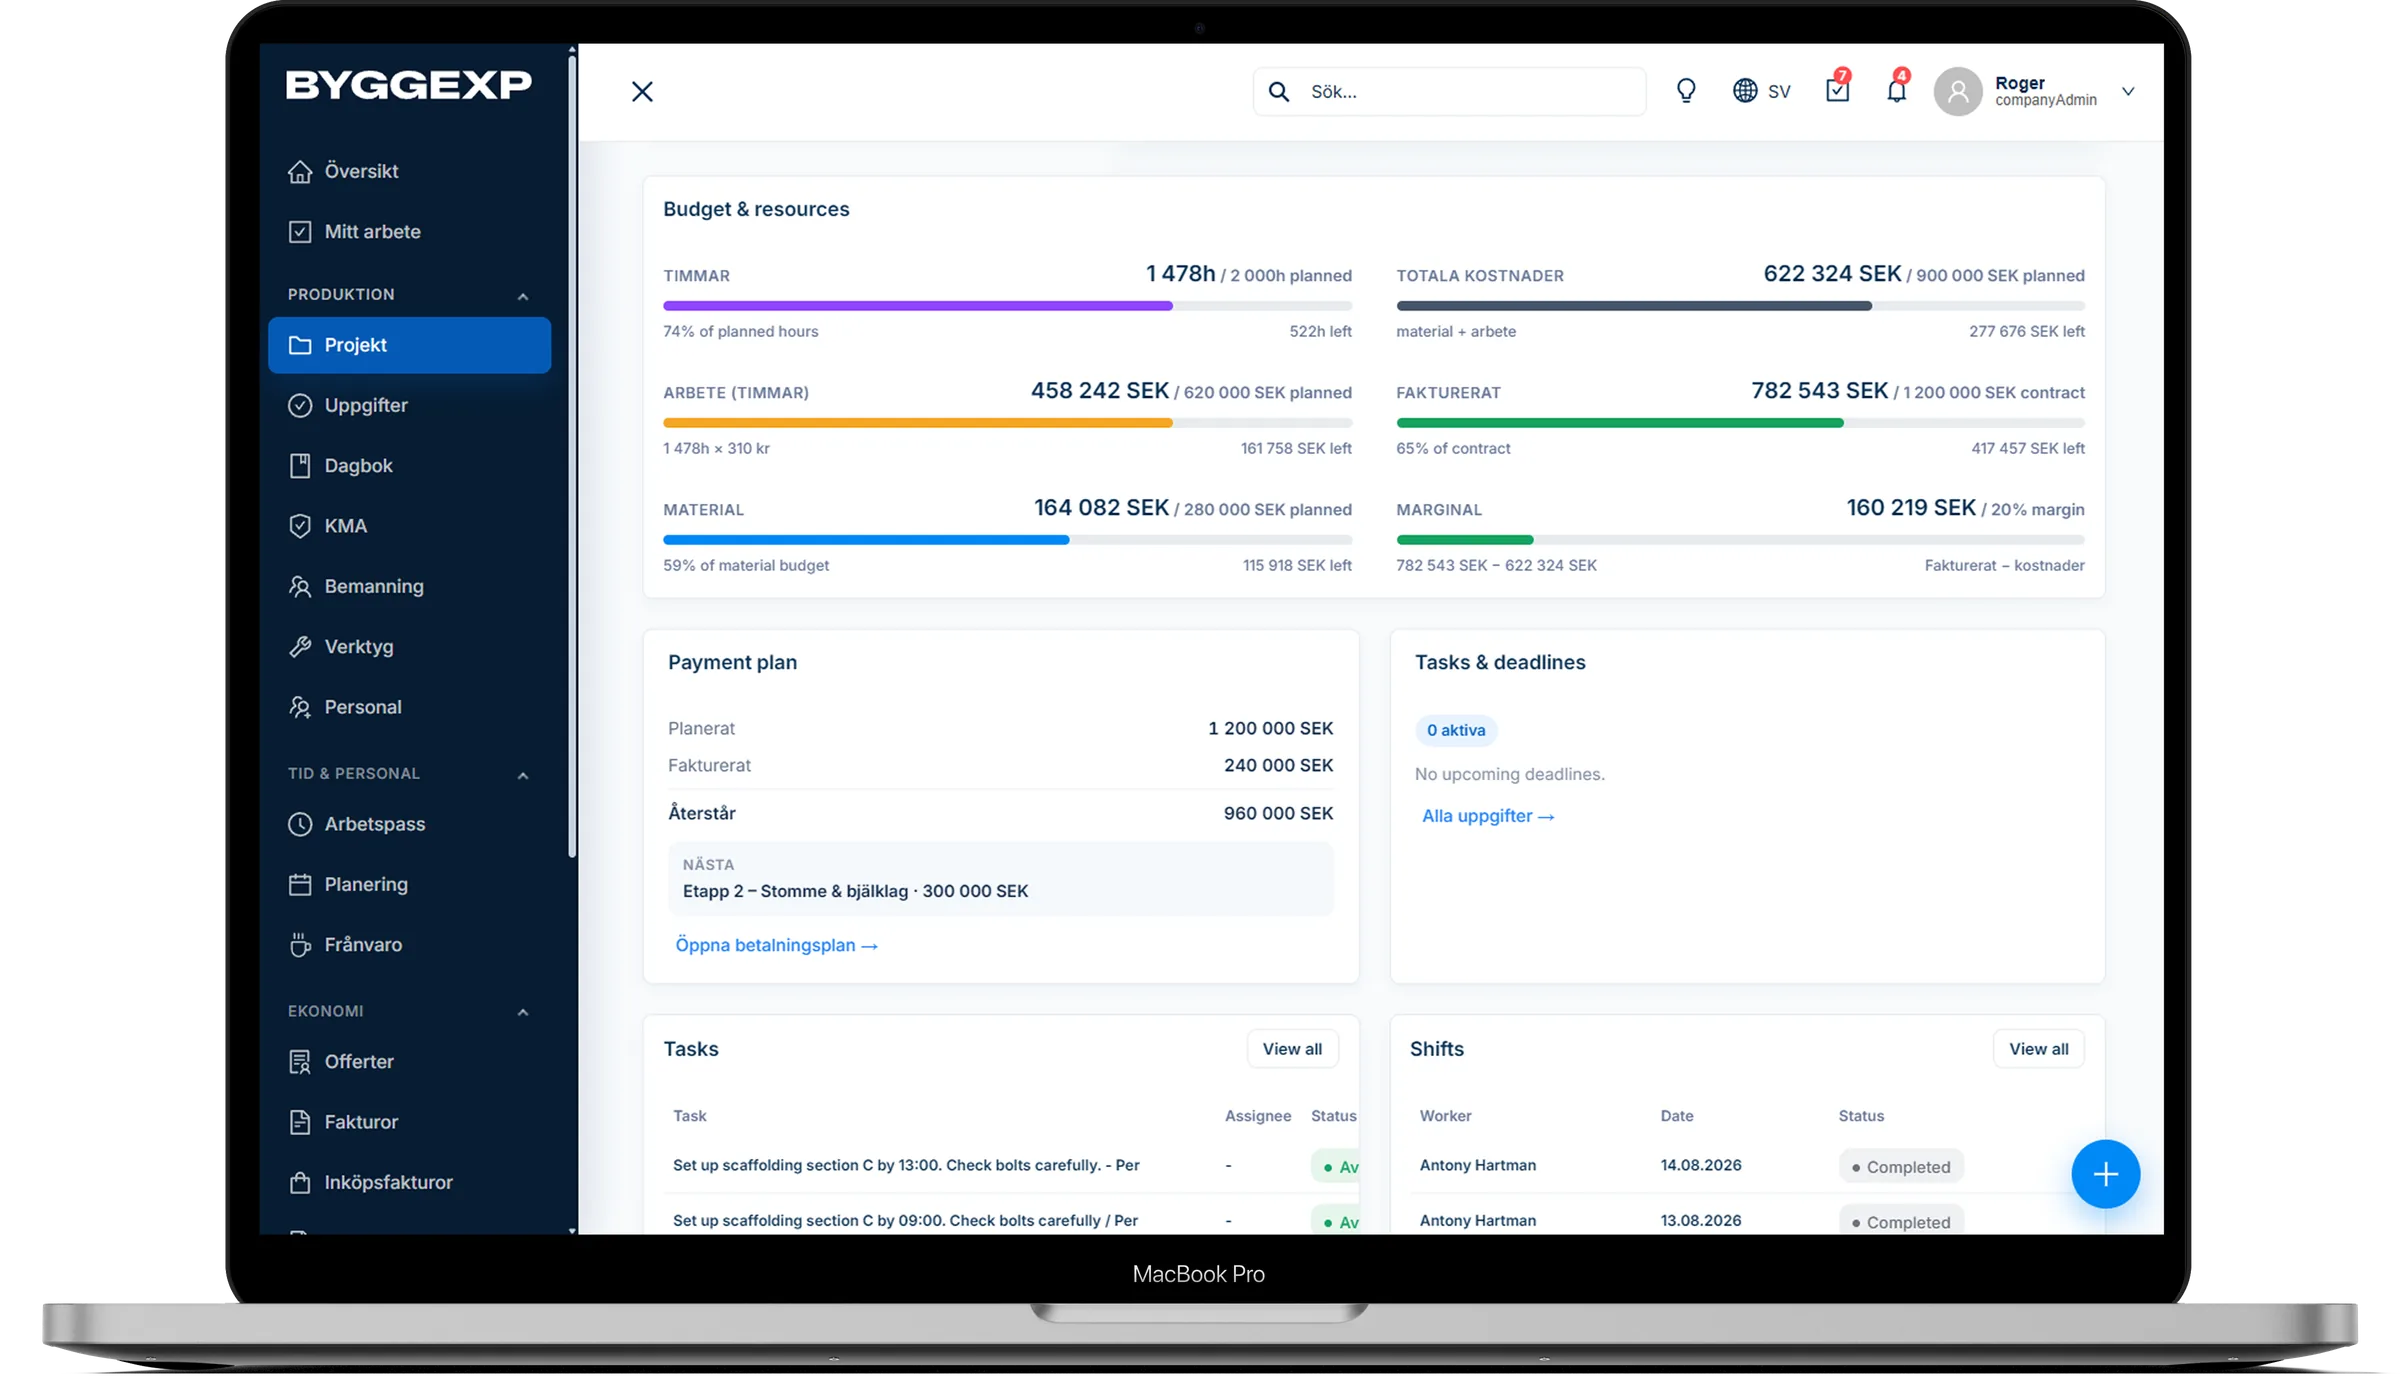2400x1376 pixels.
Task: Collapse the PRODUKTION section
Action: (x=522, y=296)
